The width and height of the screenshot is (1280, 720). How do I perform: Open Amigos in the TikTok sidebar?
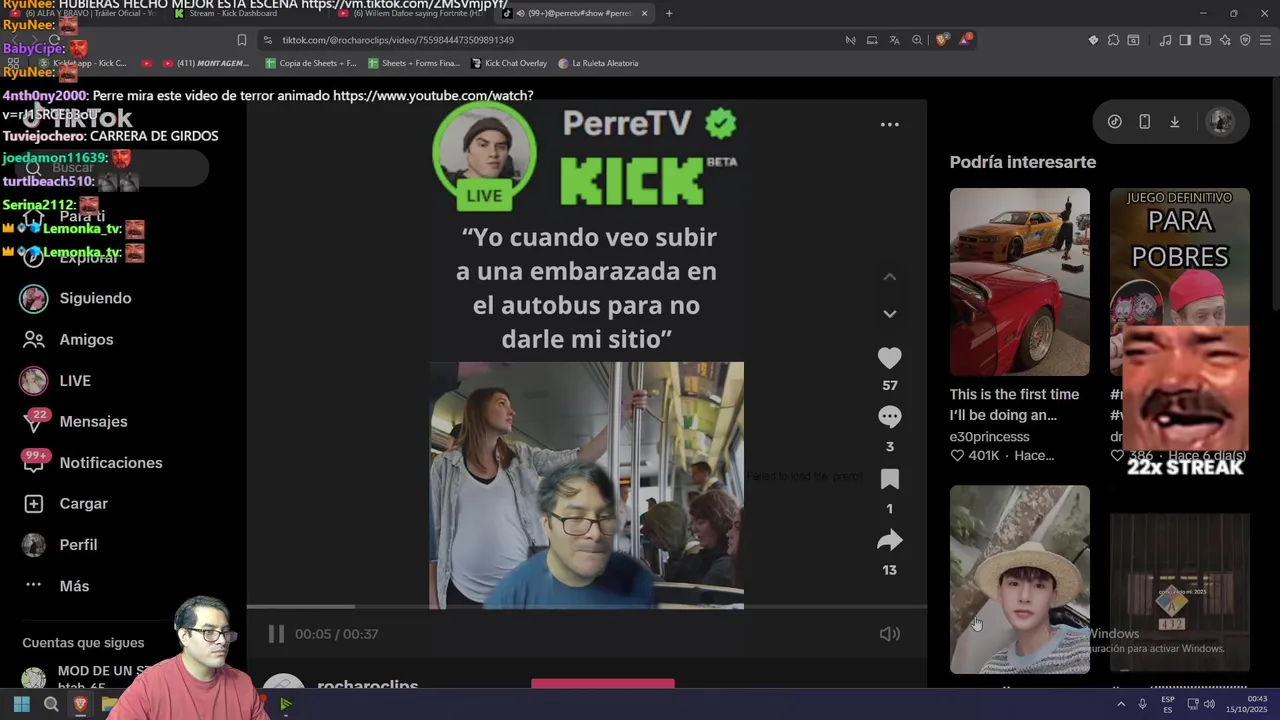tap(86, 340)
